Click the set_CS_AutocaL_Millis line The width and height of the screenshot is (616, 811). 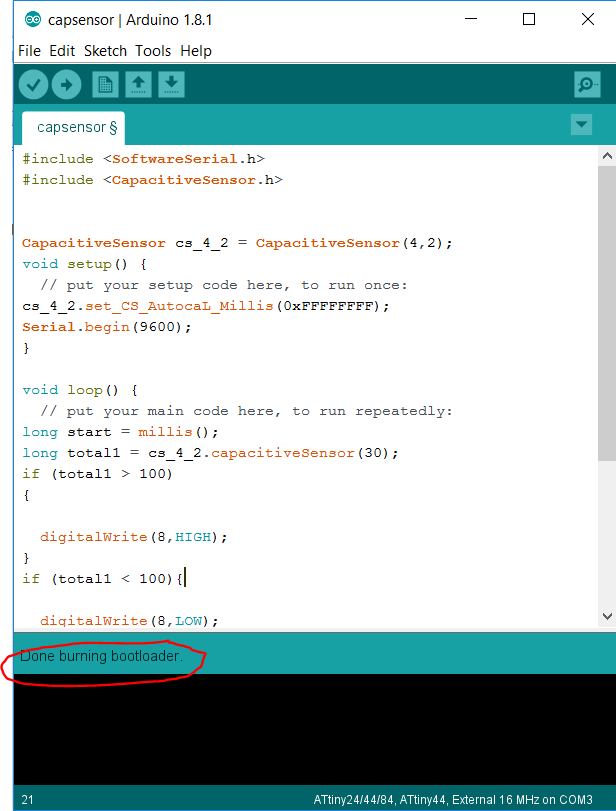(x=206, y=306)
